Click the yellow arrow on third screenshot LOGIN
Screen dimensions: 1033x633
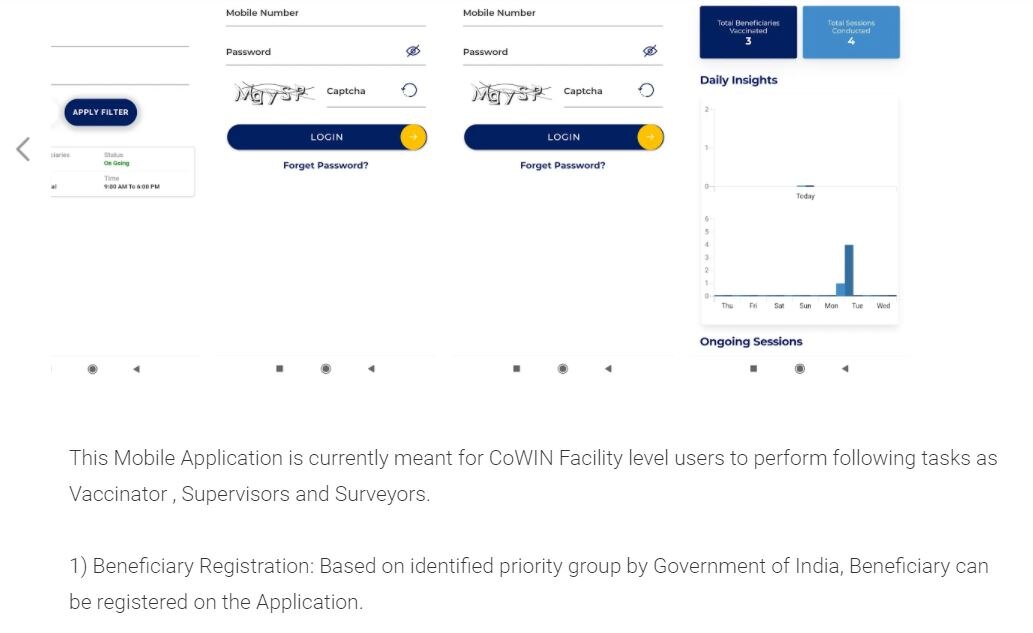(x=650, y=137)
